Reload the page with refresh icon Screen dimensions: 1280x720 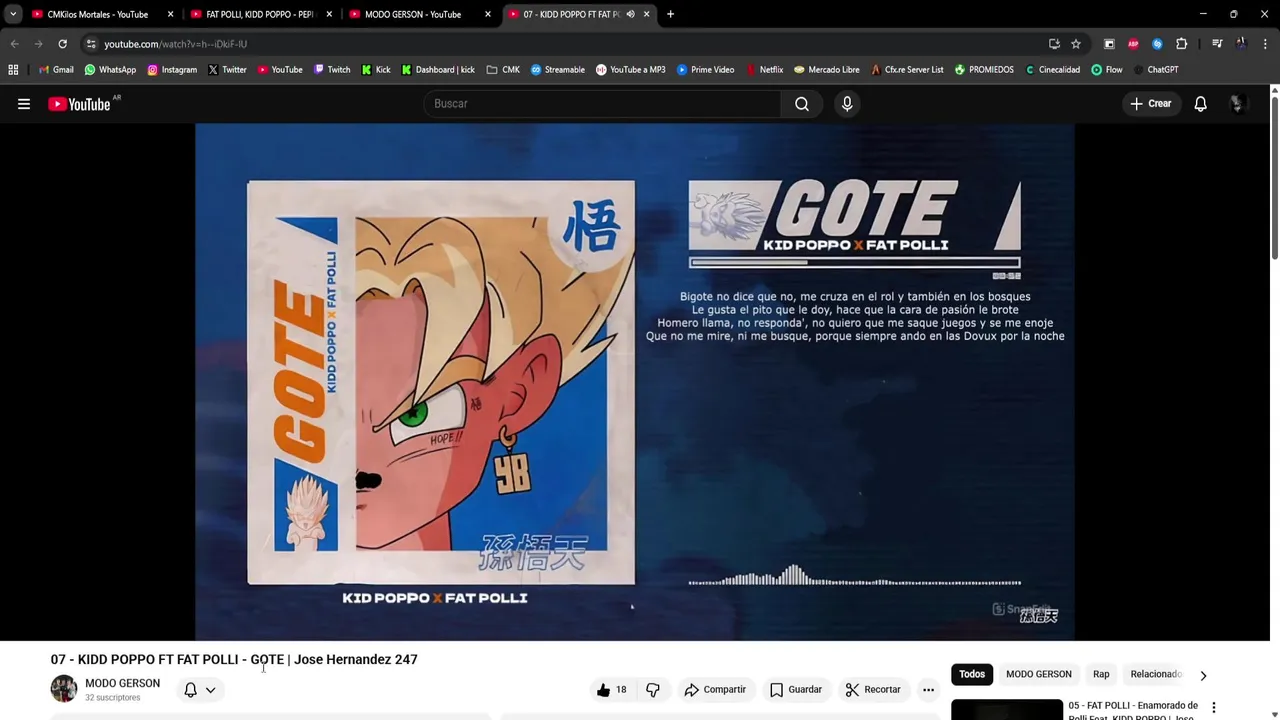coord(62,44)
